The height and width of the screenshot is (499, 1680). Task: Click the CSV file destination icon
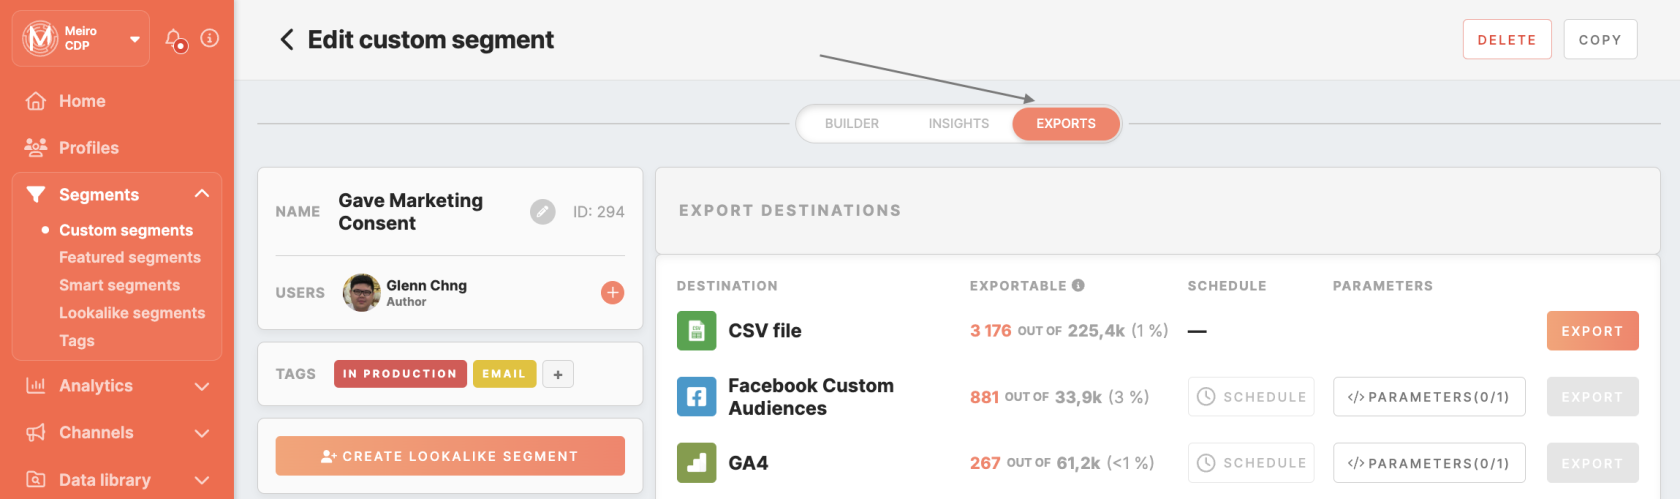coord(696,331)
